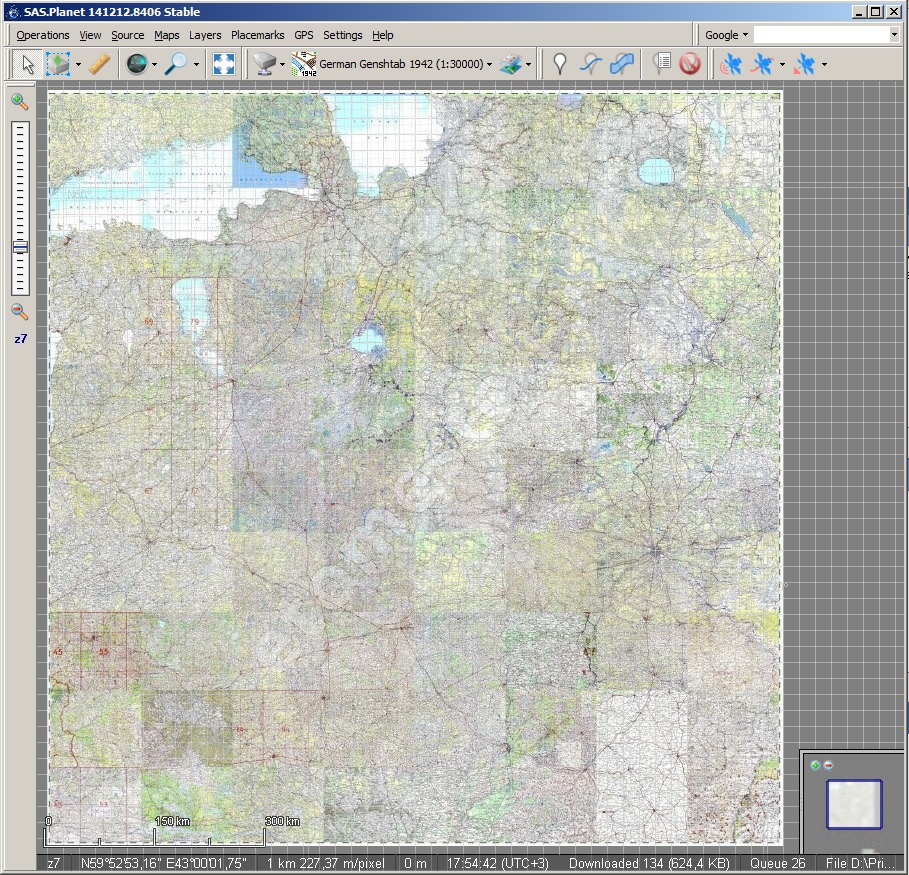Screen dimensions: 909x875
Task: Click the dark globe toolbar icon
Action: coord(137,64)
